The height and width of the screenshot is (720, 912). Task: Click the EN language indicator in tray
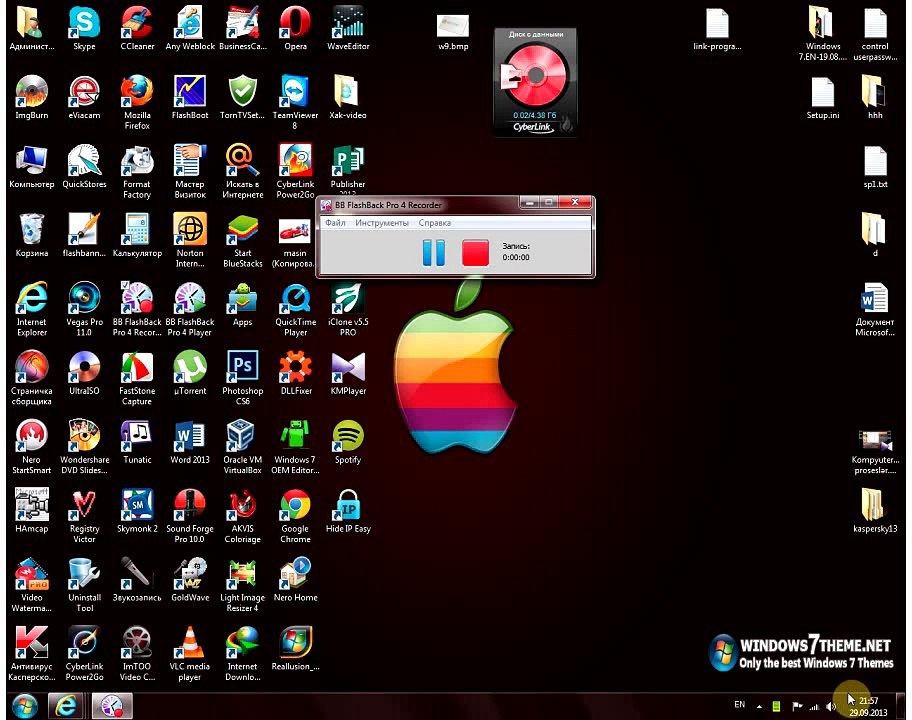pyautogui.click(x=739, y=704)
